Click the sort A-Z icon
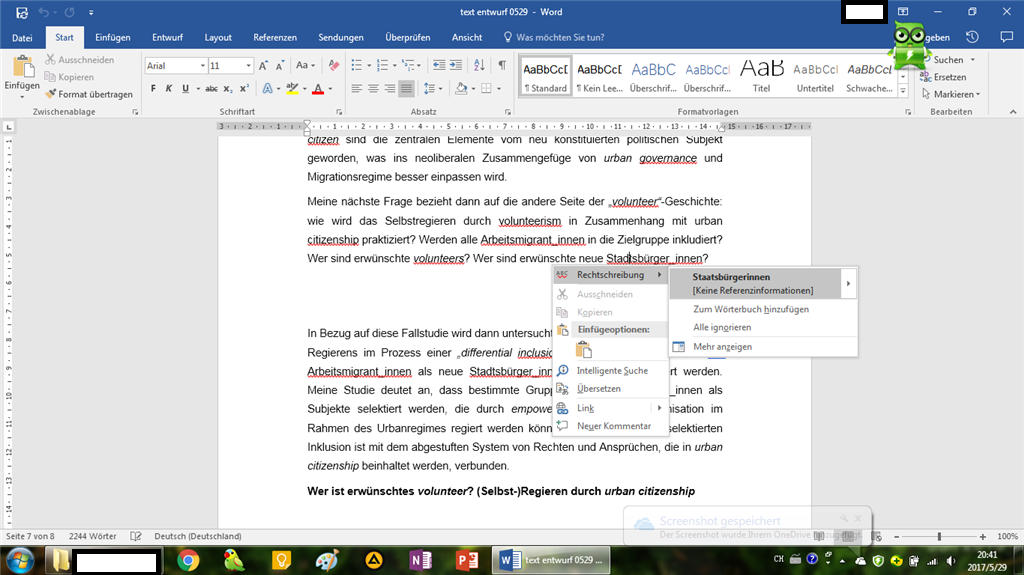The image size is (1024, 575). (x=478, y=66)
